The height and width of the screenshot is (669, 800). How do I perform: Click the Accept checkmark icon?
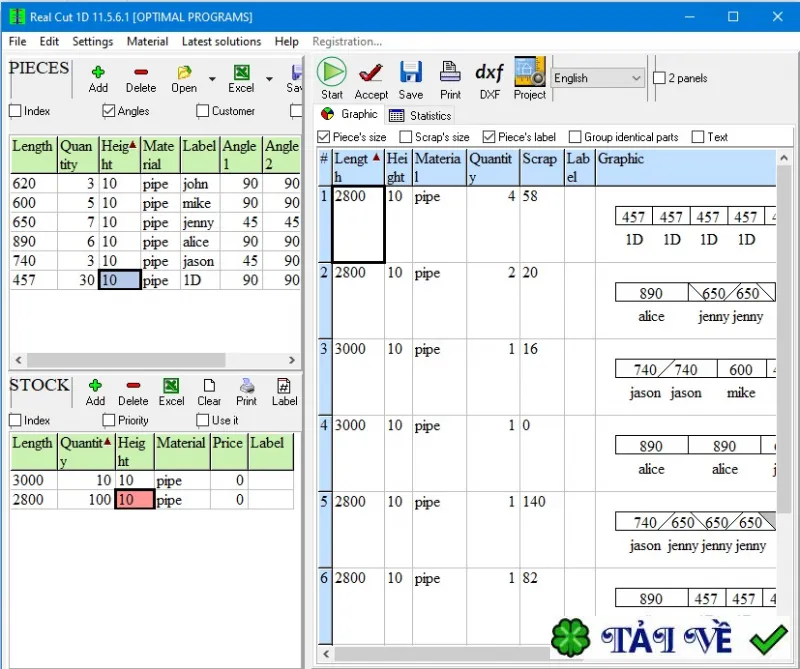tap(371, 72)
